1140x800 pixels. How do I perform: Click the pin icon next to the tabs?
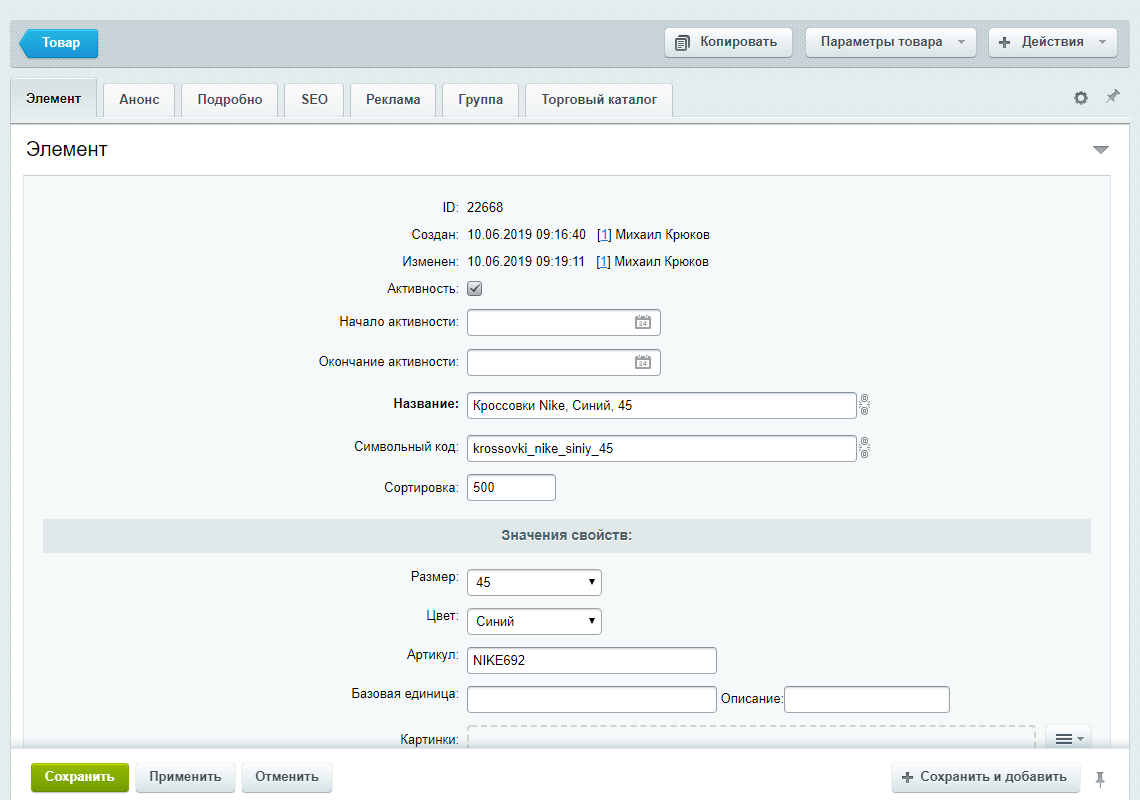tap(1112, 97)
